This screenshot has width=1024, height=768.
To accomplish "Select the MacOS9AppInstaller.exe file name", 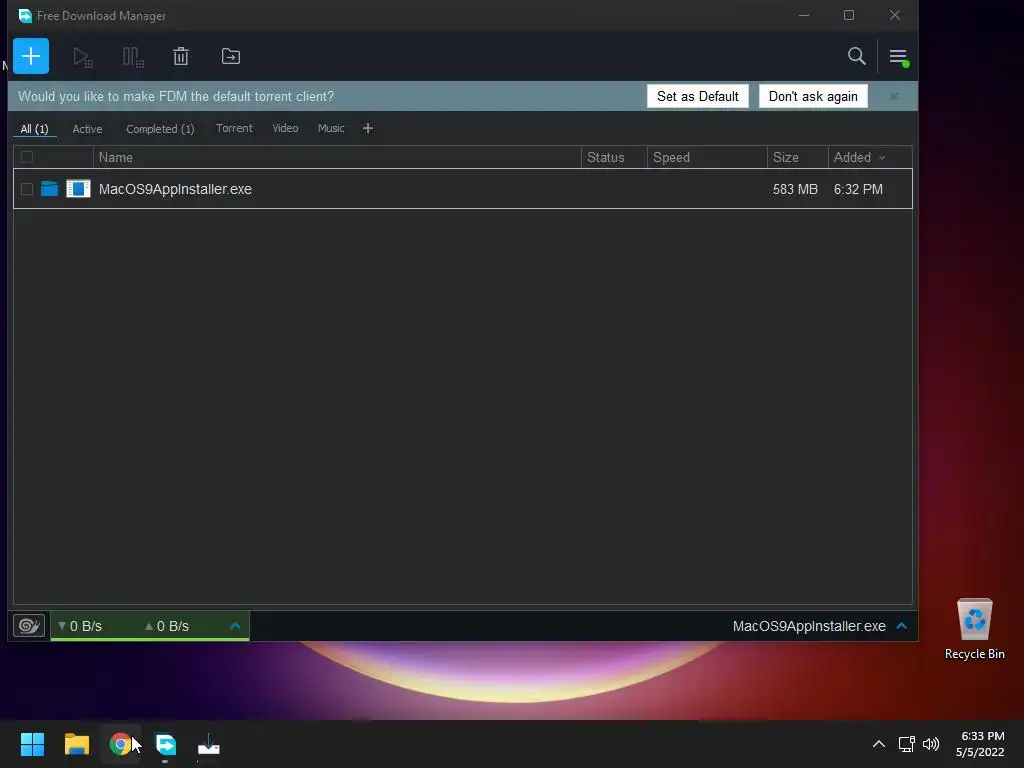I will pos(175,189).
